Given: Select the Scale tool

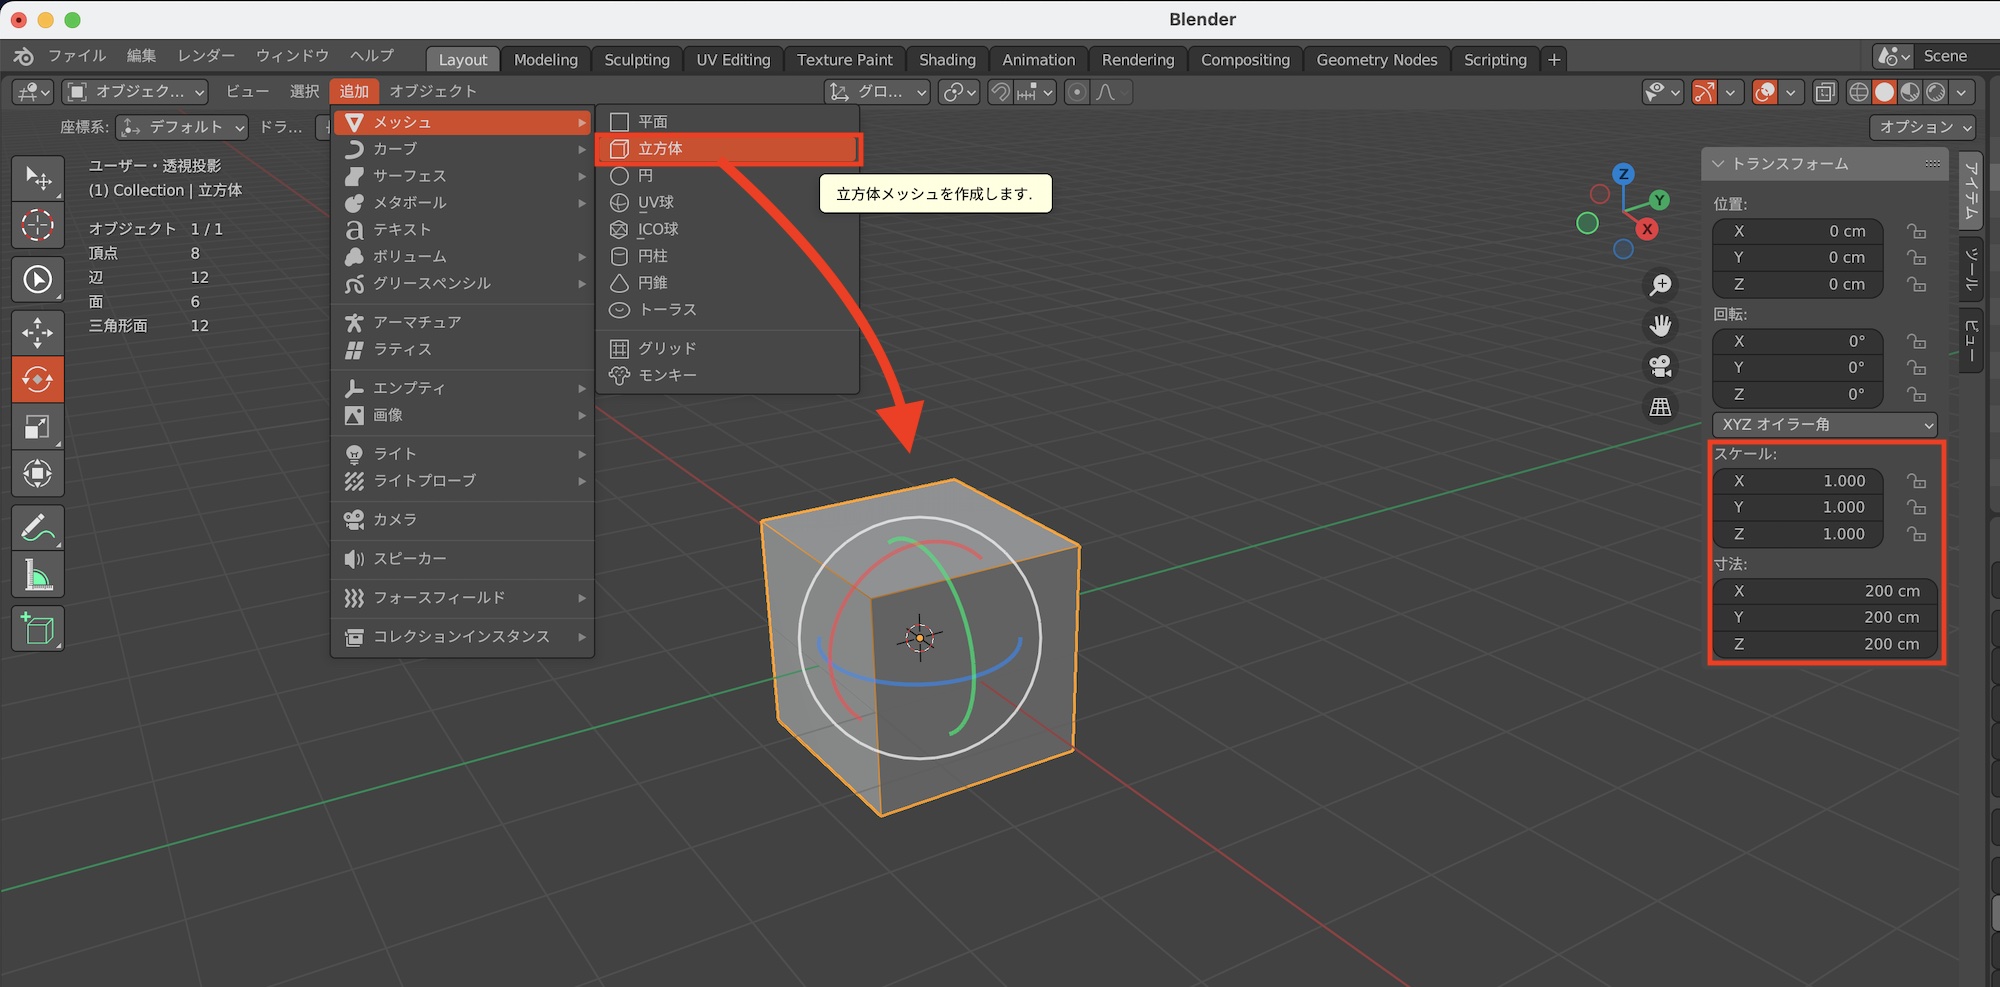Looking at the screenshot, I should pyautogui.click(x=37, y=427).
